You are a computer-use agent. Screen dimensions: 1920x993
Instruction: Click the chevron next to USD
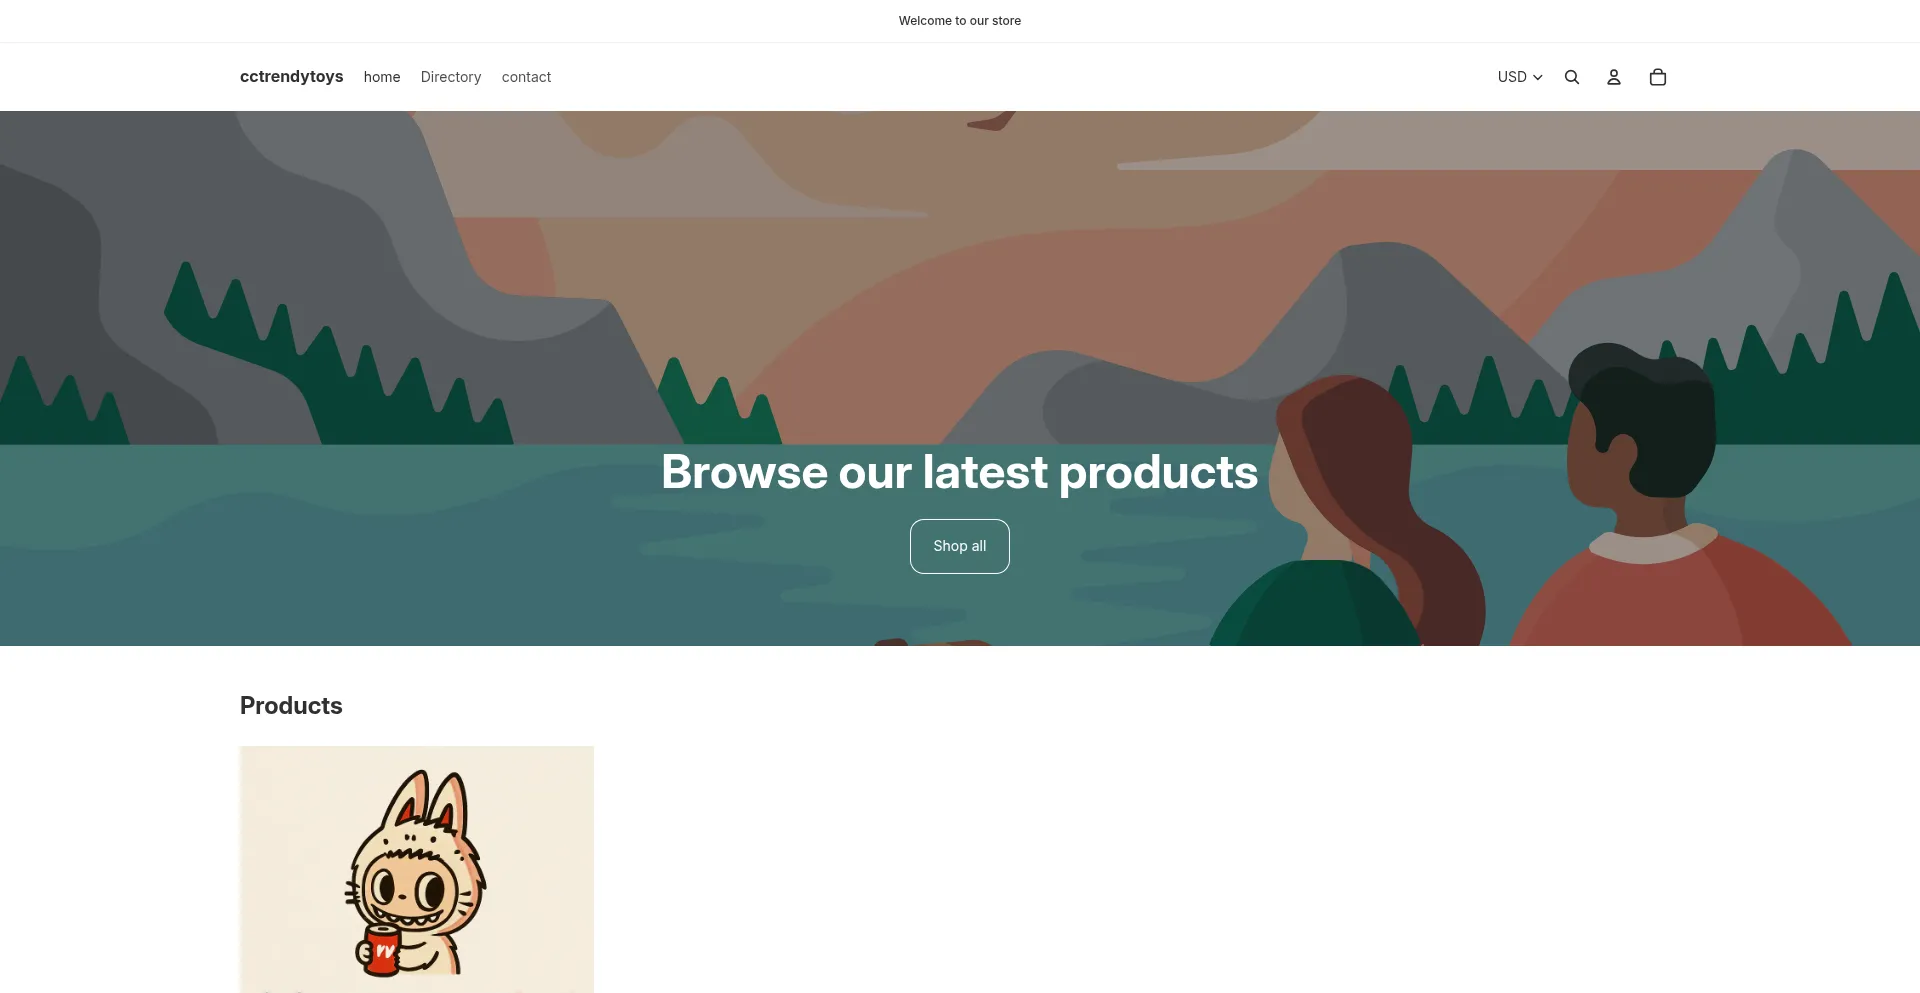click(1538, 77)
